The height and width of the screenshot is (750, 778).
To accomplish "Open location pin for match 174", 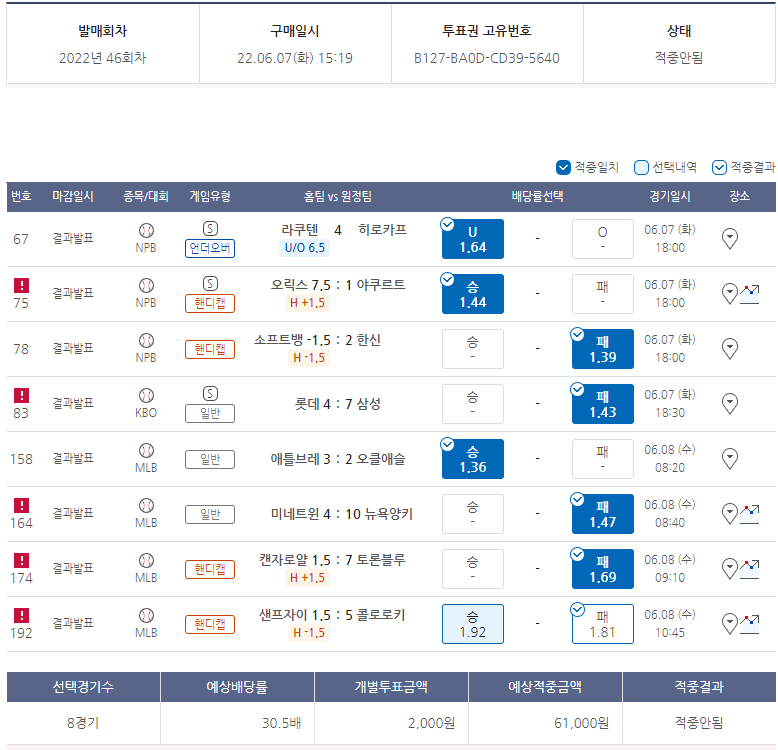I will coord(729,569).
